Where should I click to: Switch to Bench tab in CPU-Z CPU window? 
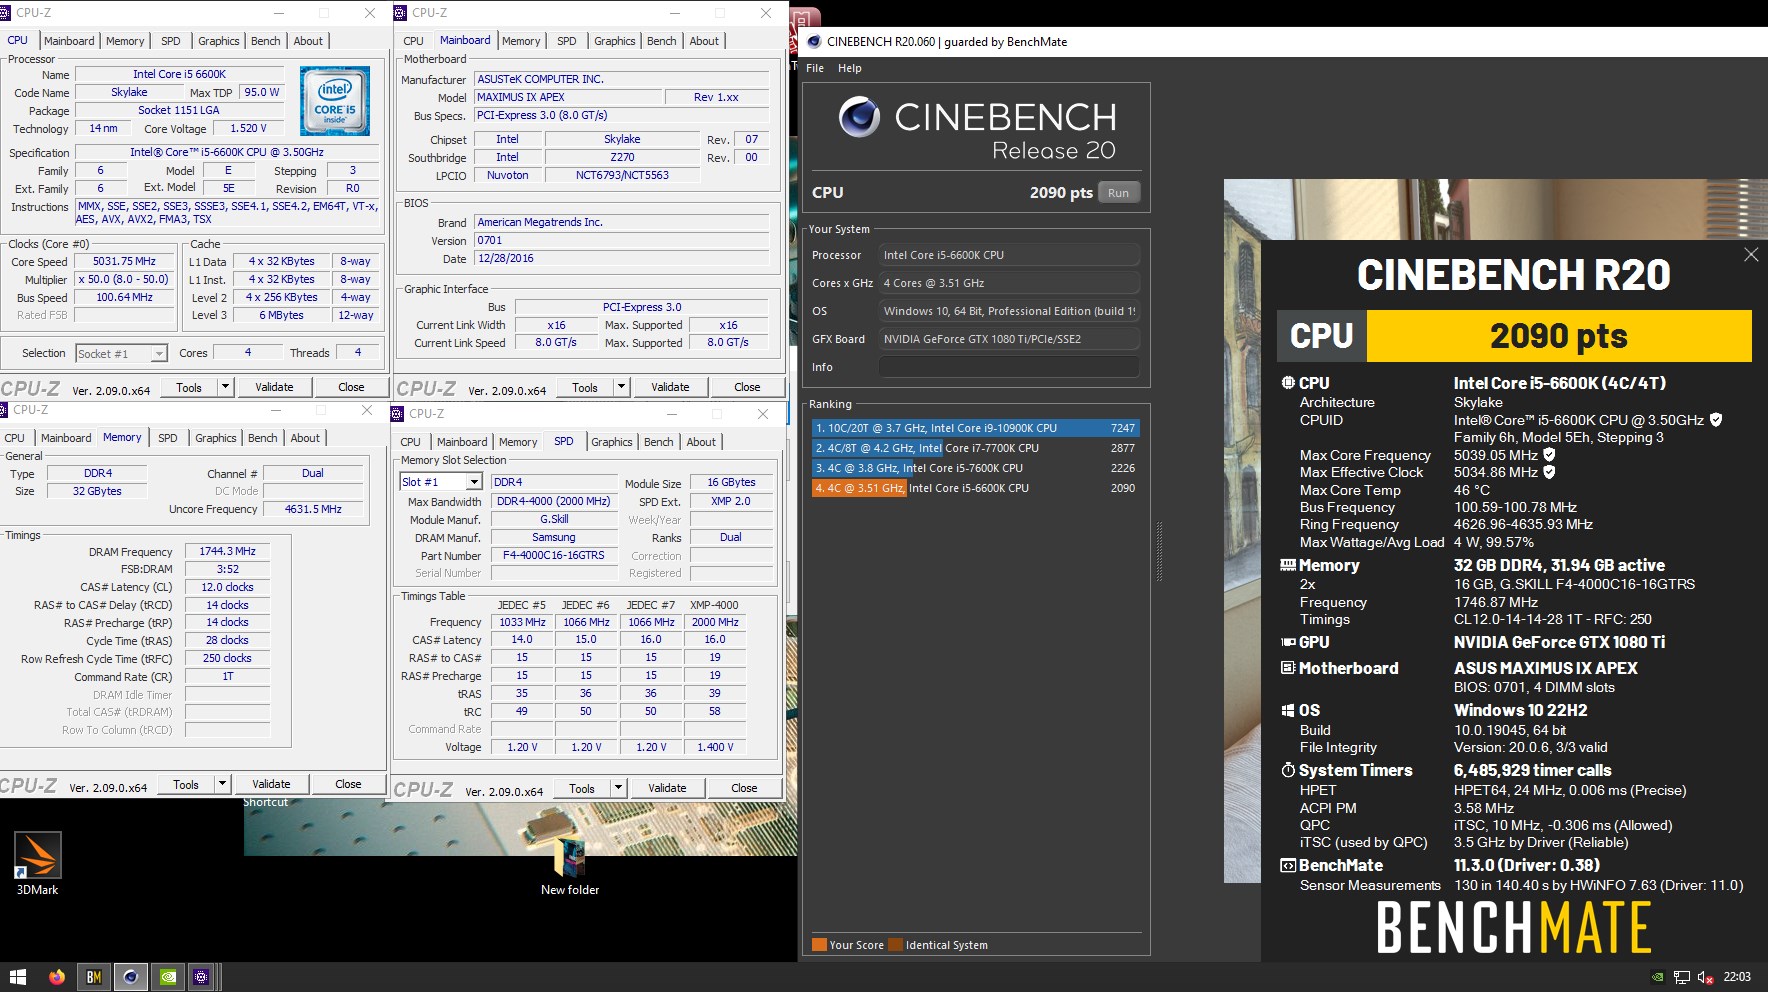click(x=265, y=41)
